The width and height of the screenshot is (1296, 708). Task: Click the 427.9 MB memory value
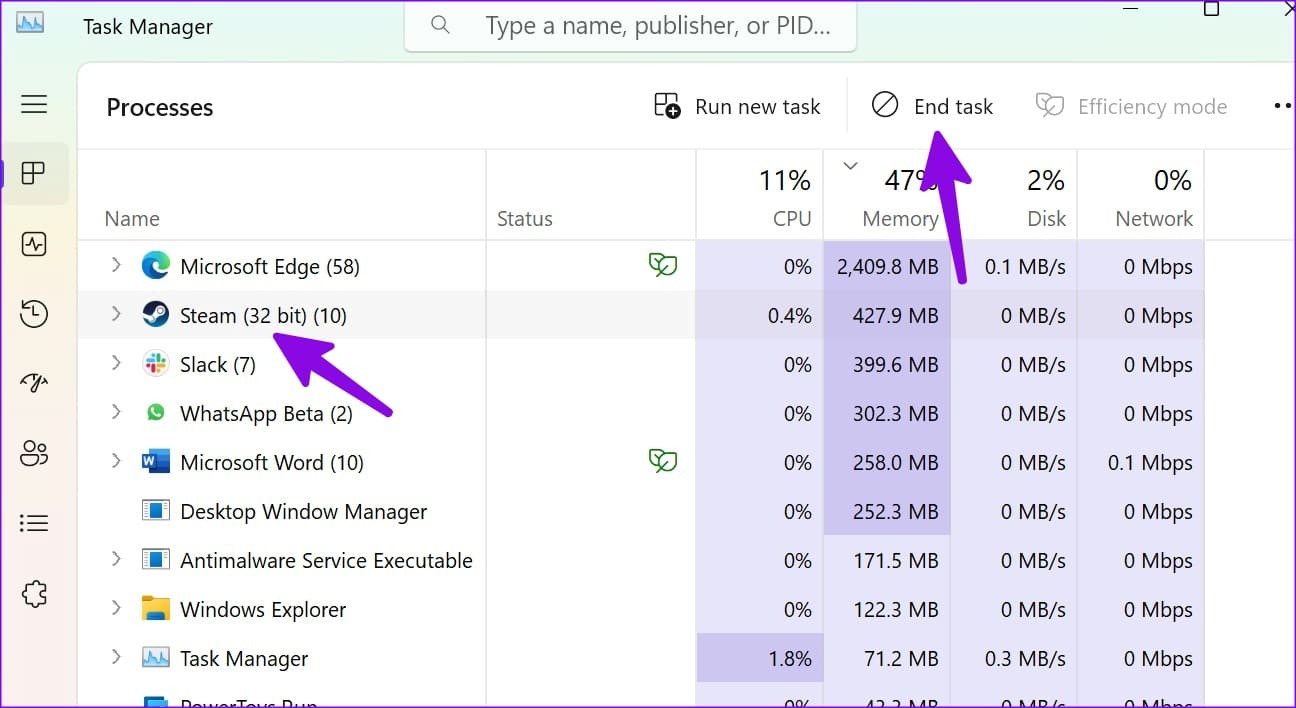coord(897,316)
